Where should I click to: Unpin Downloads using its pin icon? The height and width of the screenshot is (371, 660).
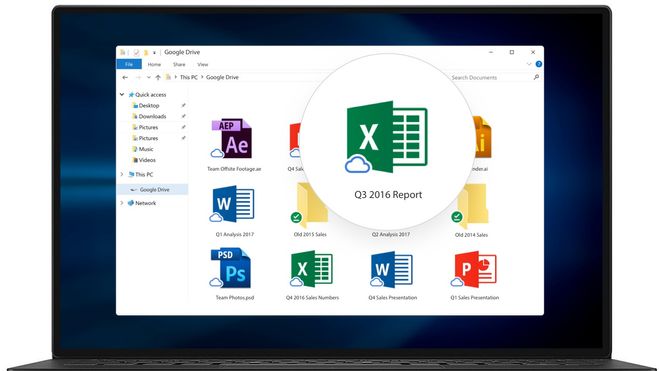(183, 116)
